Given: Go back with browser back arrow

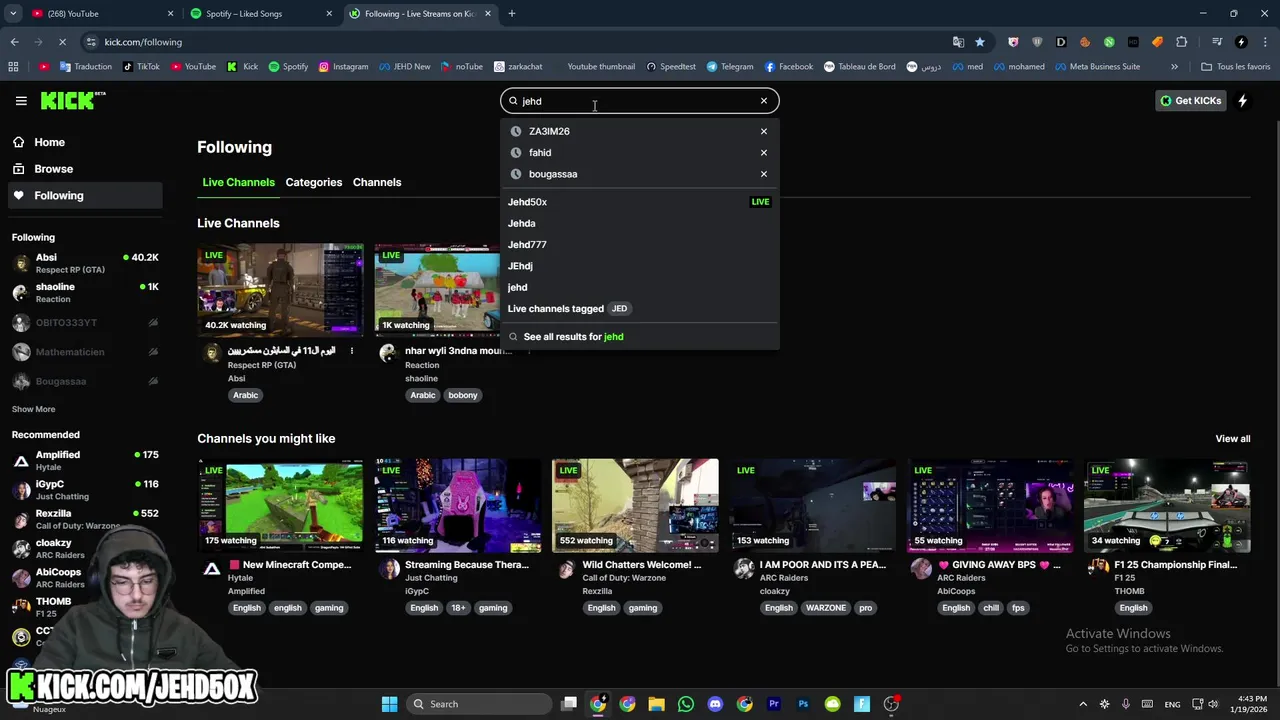Looking at the screenshot, I should (14, 42).
